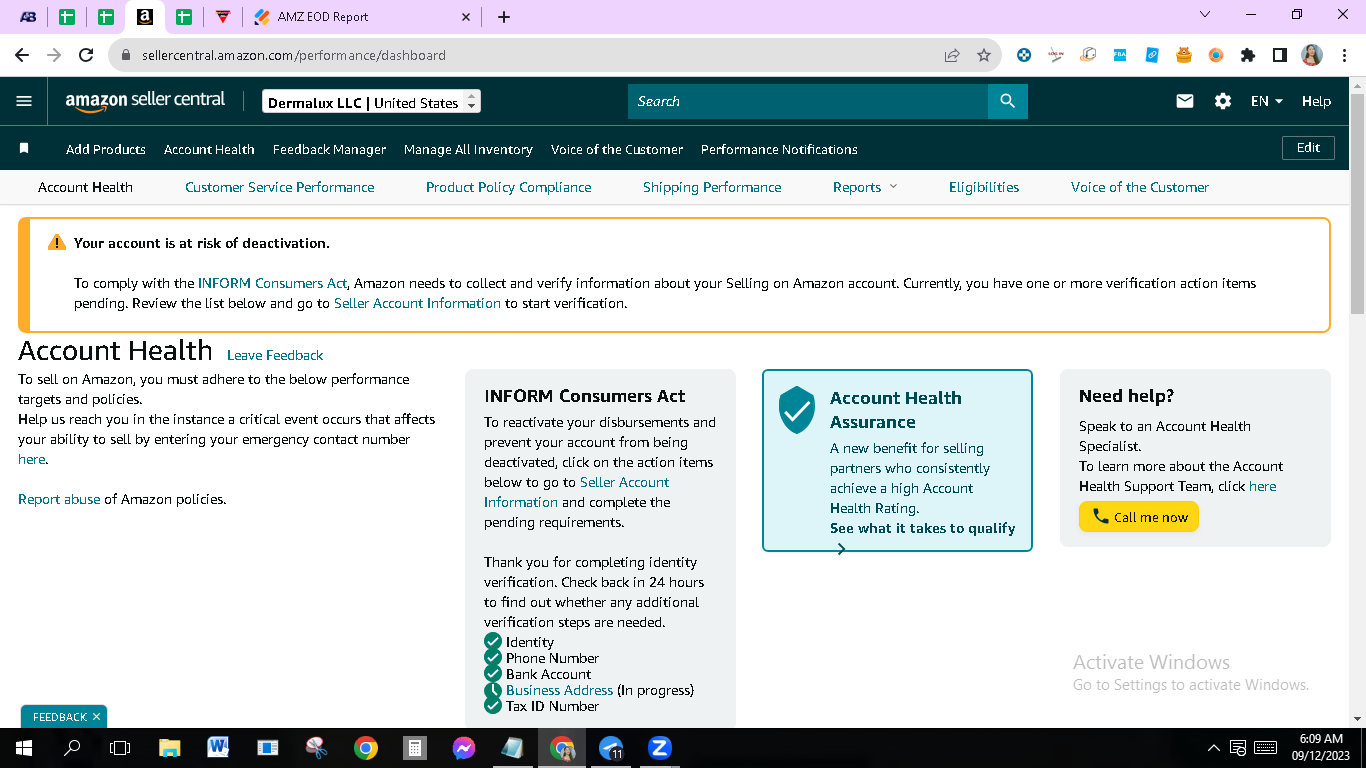This screenshot has width=1366, height=768.
Task: Expand the Reports dropdown tab
Action: click(x=865, y=187)
